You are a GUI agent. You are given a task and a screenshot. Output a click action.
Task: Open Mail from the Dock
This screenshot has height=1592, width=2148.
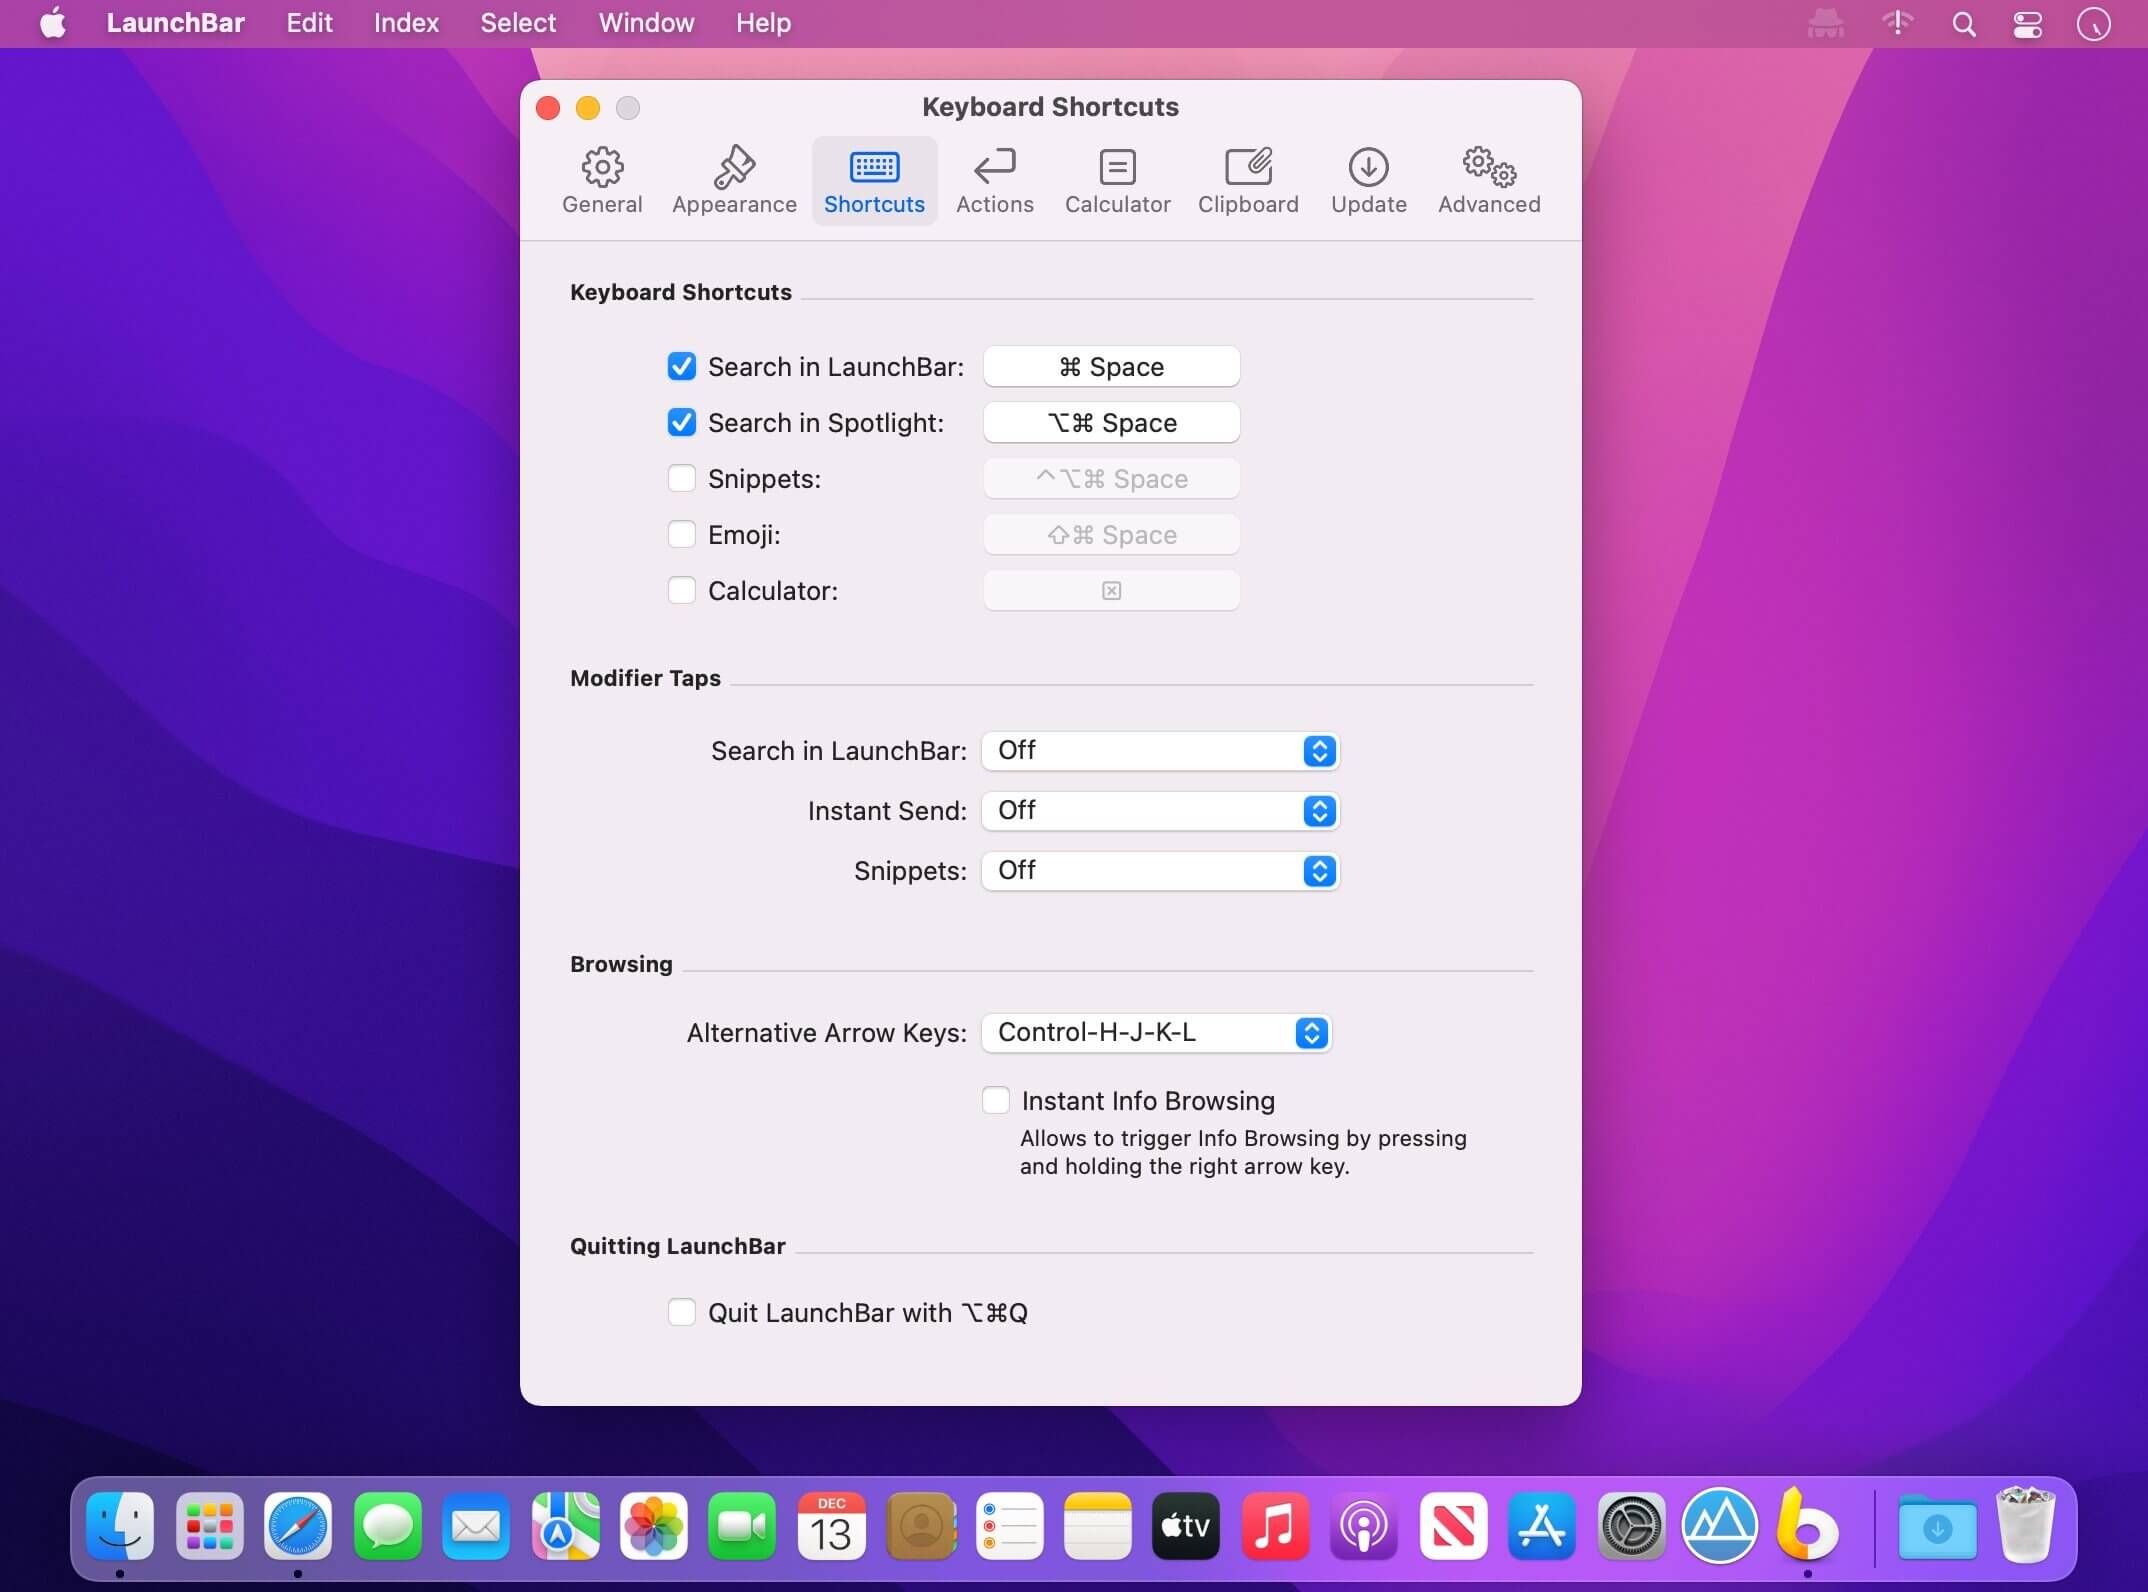coord(476,1526)
